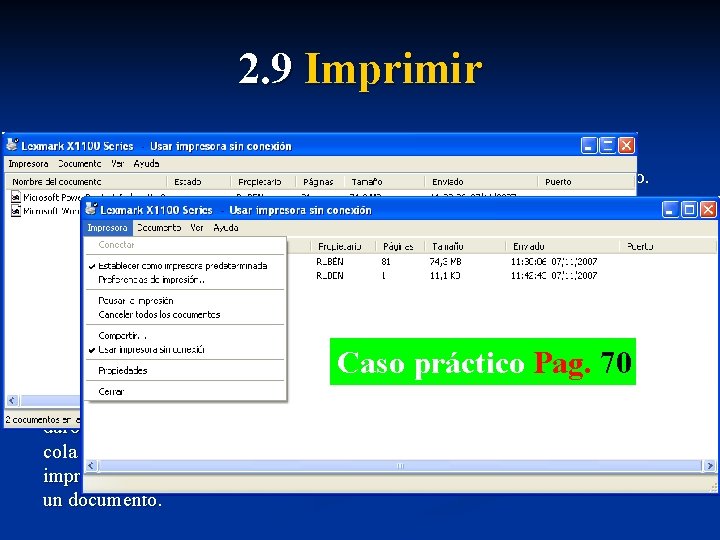Select 11:30:06 sent time entry
The height and width of the screenshot is (540, 720).
pyautogui.click(x=554, y=262)
